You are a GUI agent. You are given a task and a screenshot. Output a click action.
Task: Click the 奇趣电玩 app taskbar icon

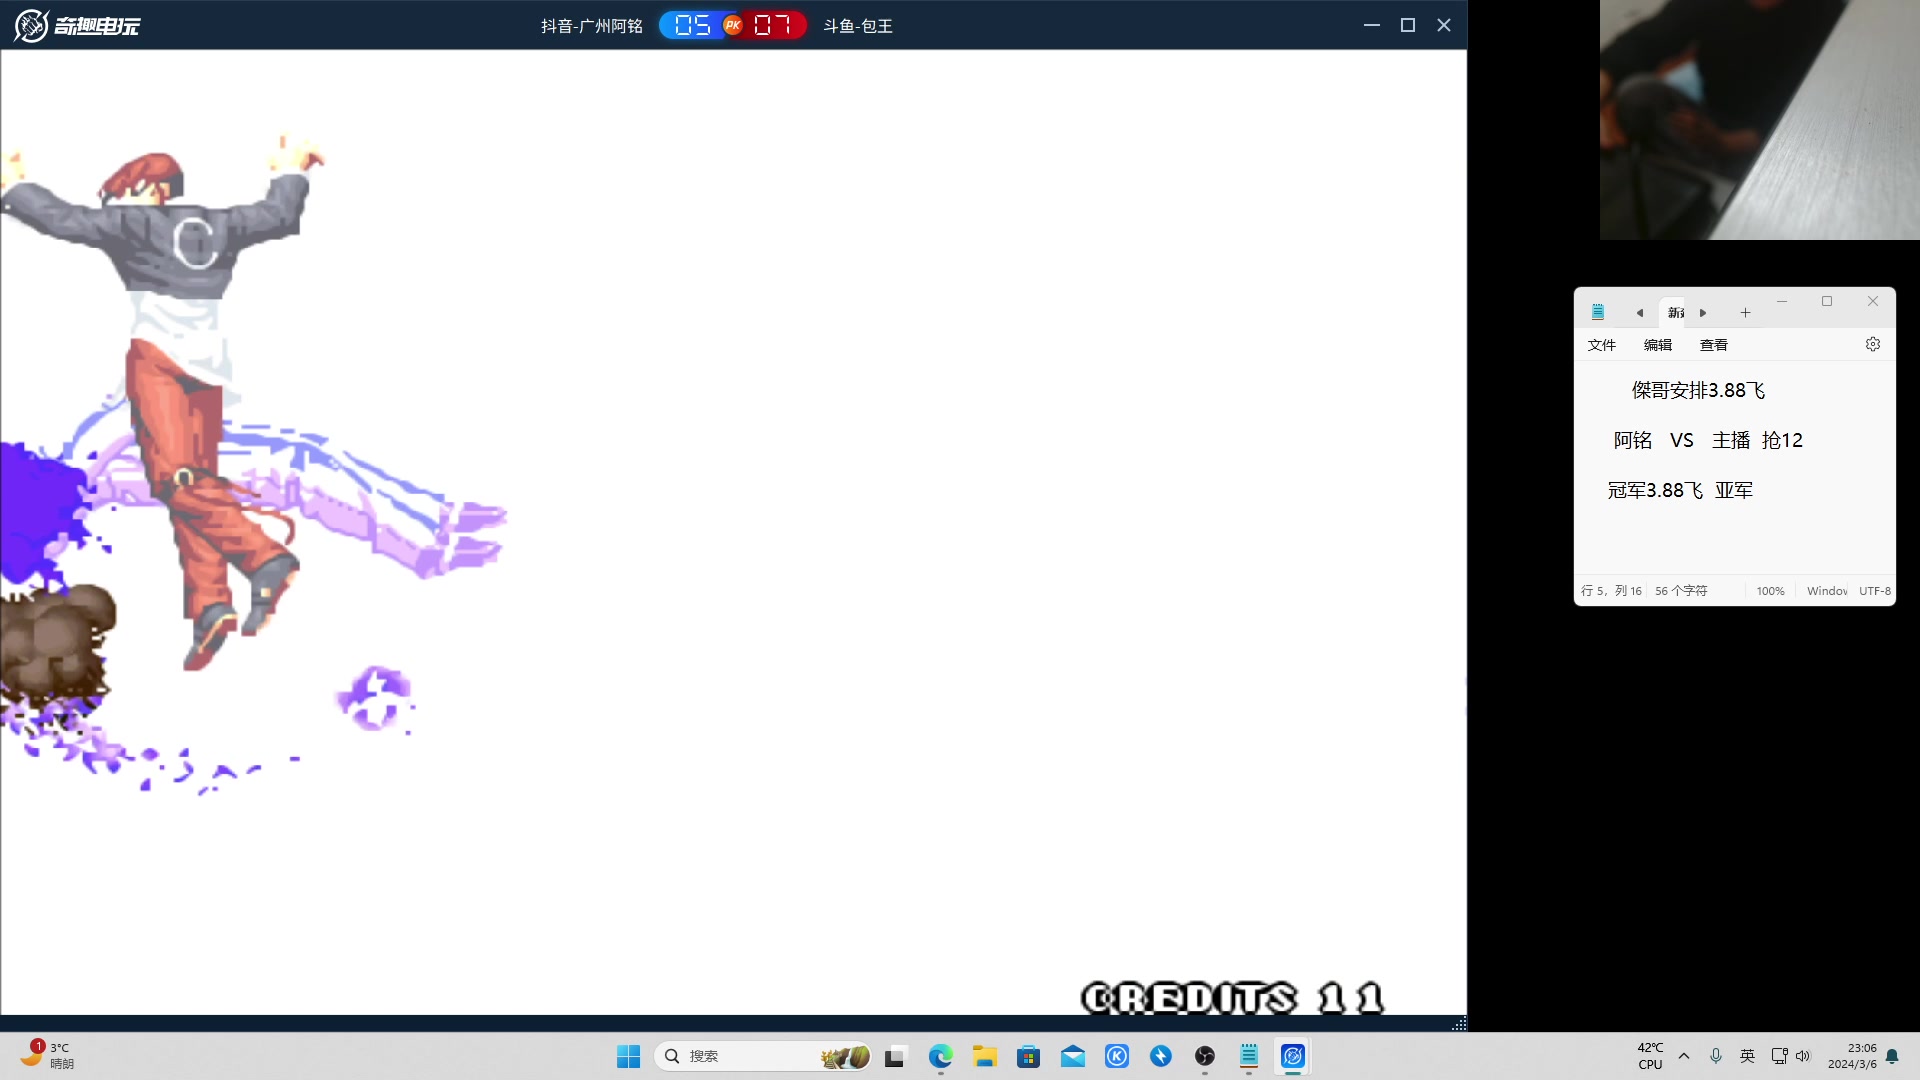click(1293, 1056)
